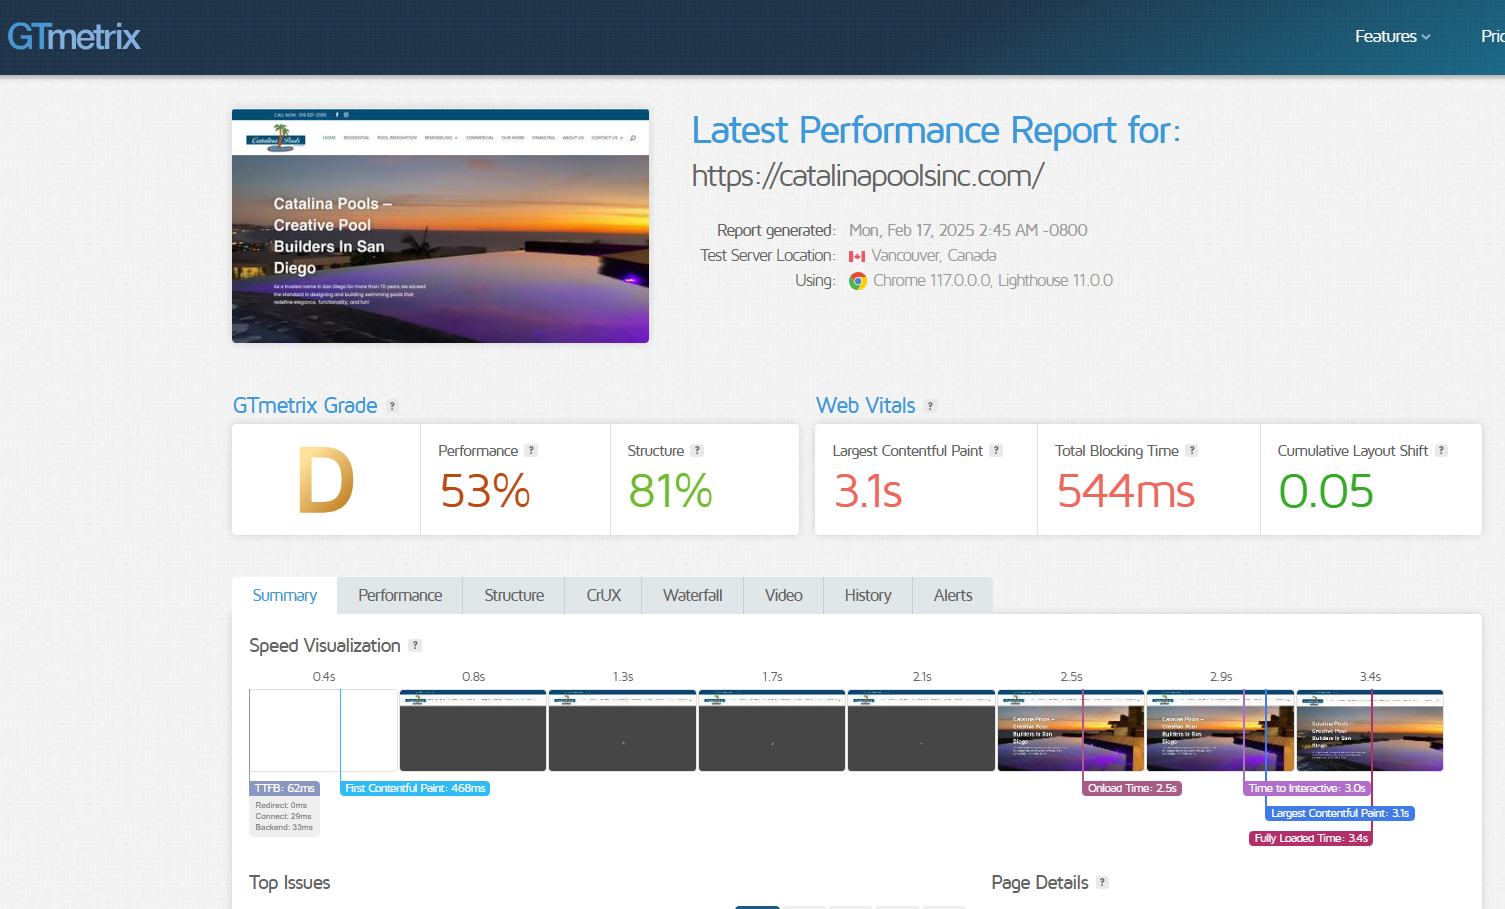Click the Connect: 29ms timing detail

283,816
